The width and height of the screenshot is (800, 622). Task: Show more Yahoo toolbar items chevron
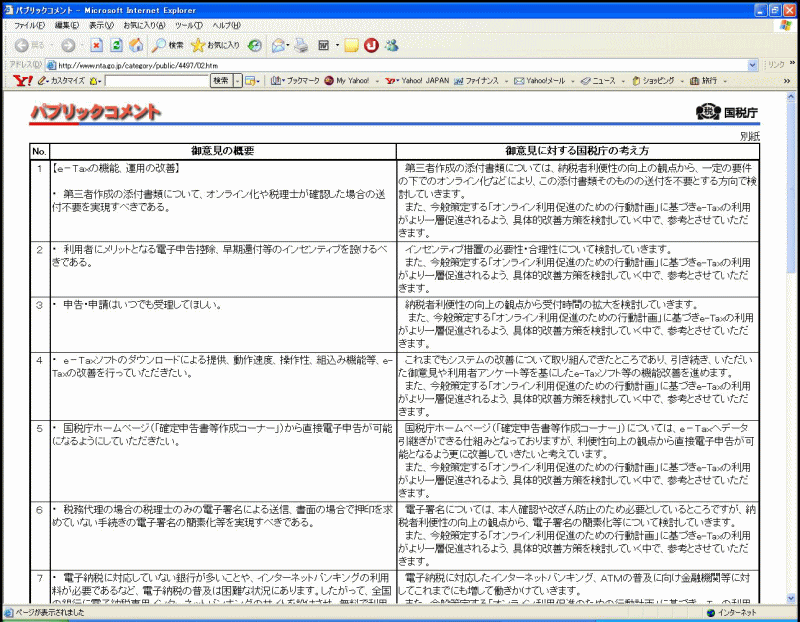[x=787, y=81]
